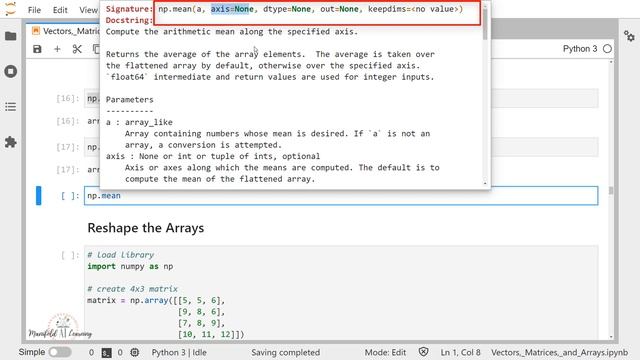Click the blue active cell collapser bar
Viewport: 640px width, 360px height.
(x=38, y=196)
